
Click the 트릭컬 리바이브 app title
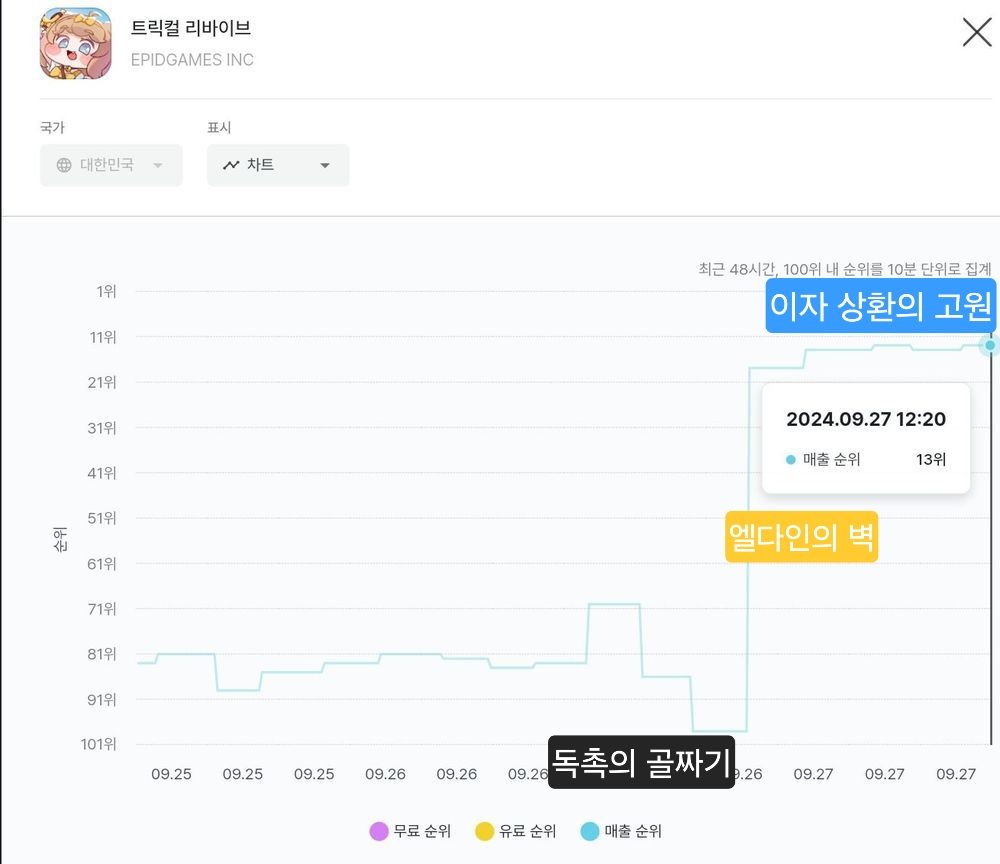pos(191,27)
